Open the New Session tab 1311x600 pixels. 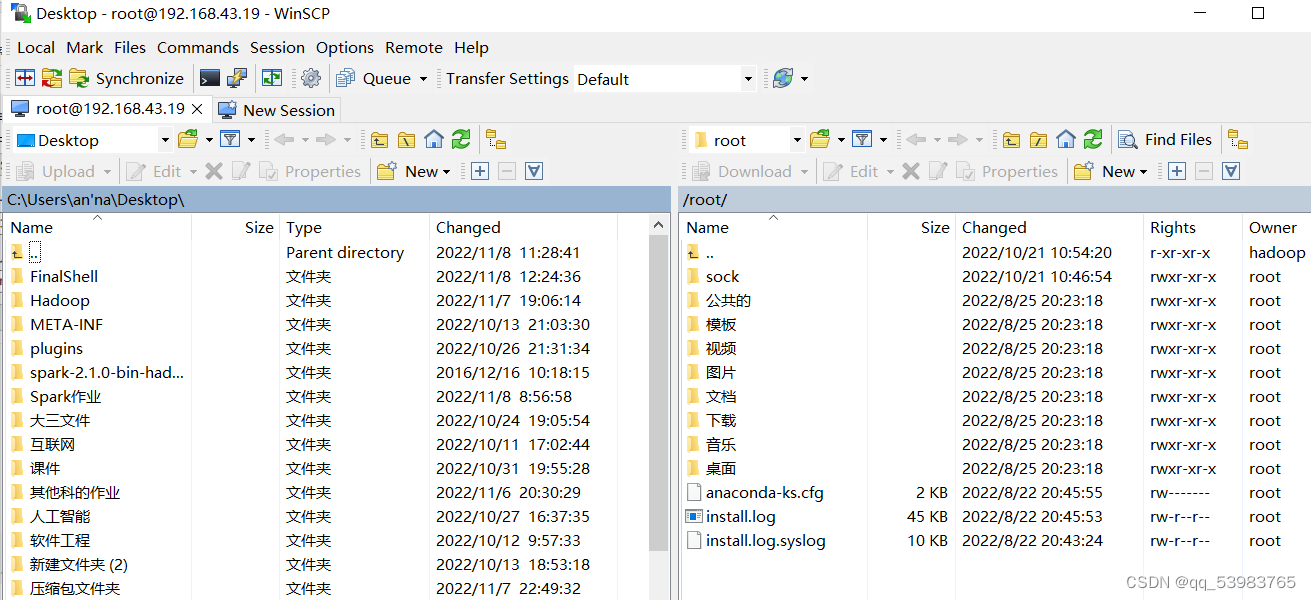pos(276,110)
